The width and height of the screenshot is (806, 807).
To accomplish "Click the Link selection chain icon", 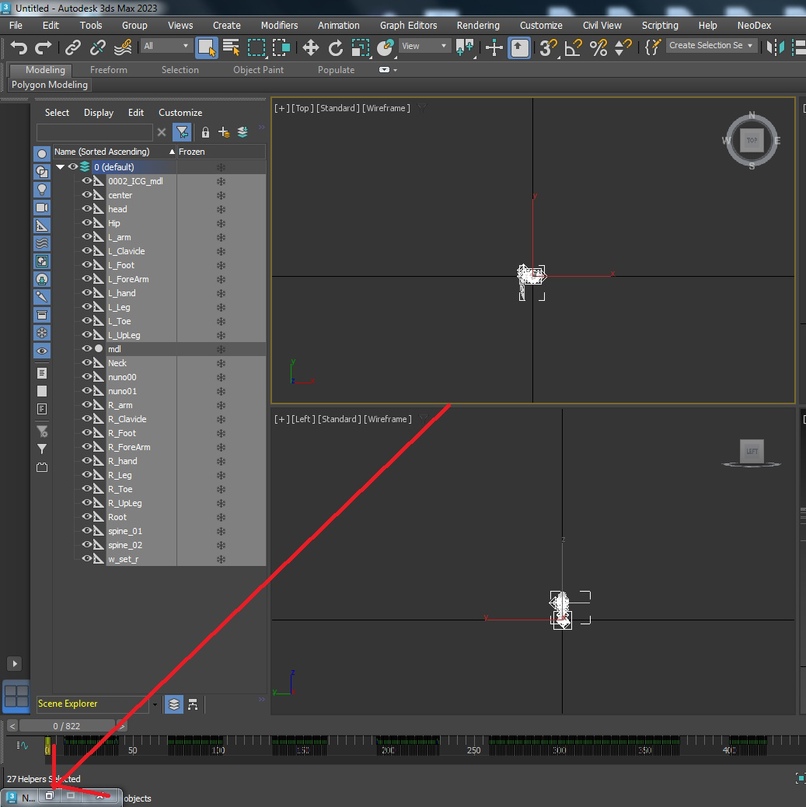I will [x=73, y=47].
